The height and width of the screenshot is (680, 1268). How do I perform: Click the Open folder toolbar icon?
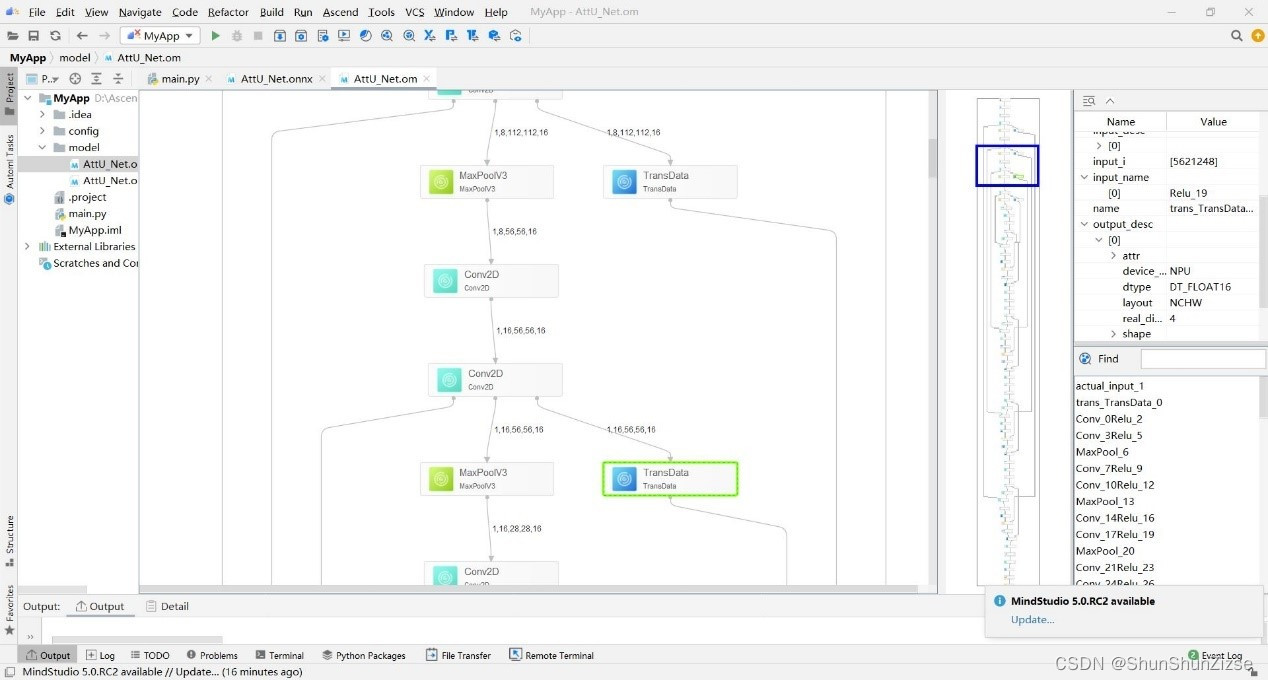coord(13,35)
